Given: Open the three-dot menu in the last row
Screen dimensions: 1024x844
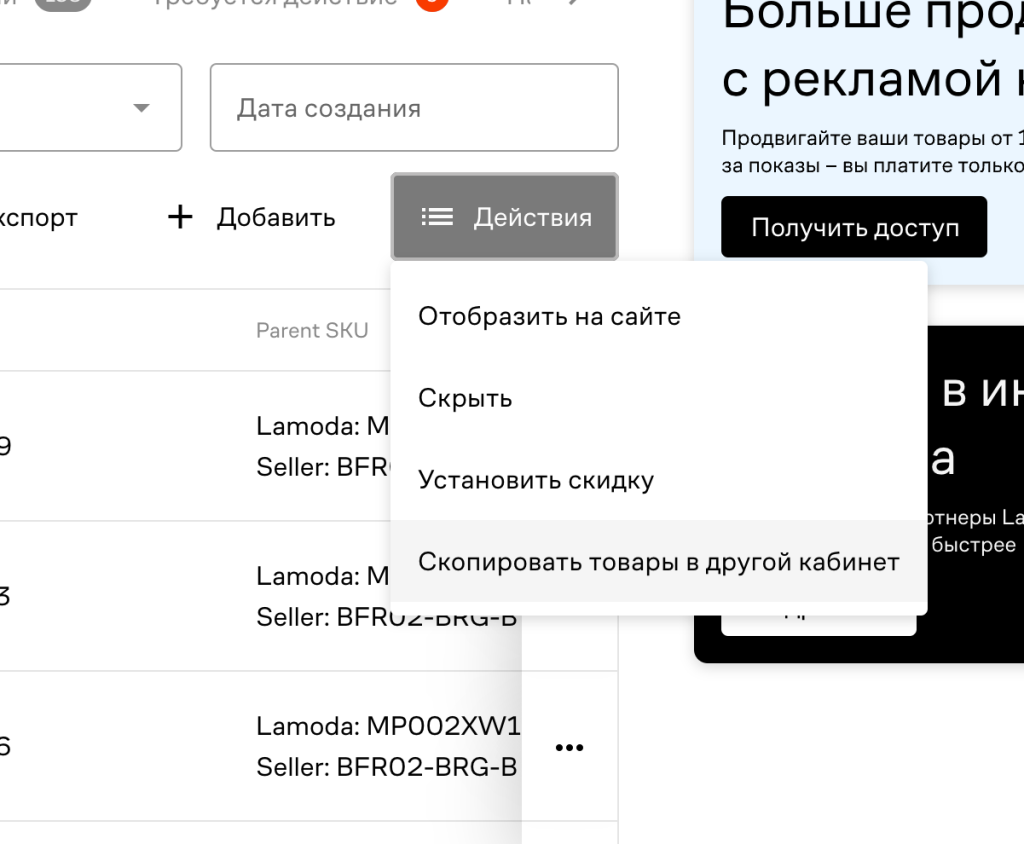Looking at the screenshot, I should (569, 747).
